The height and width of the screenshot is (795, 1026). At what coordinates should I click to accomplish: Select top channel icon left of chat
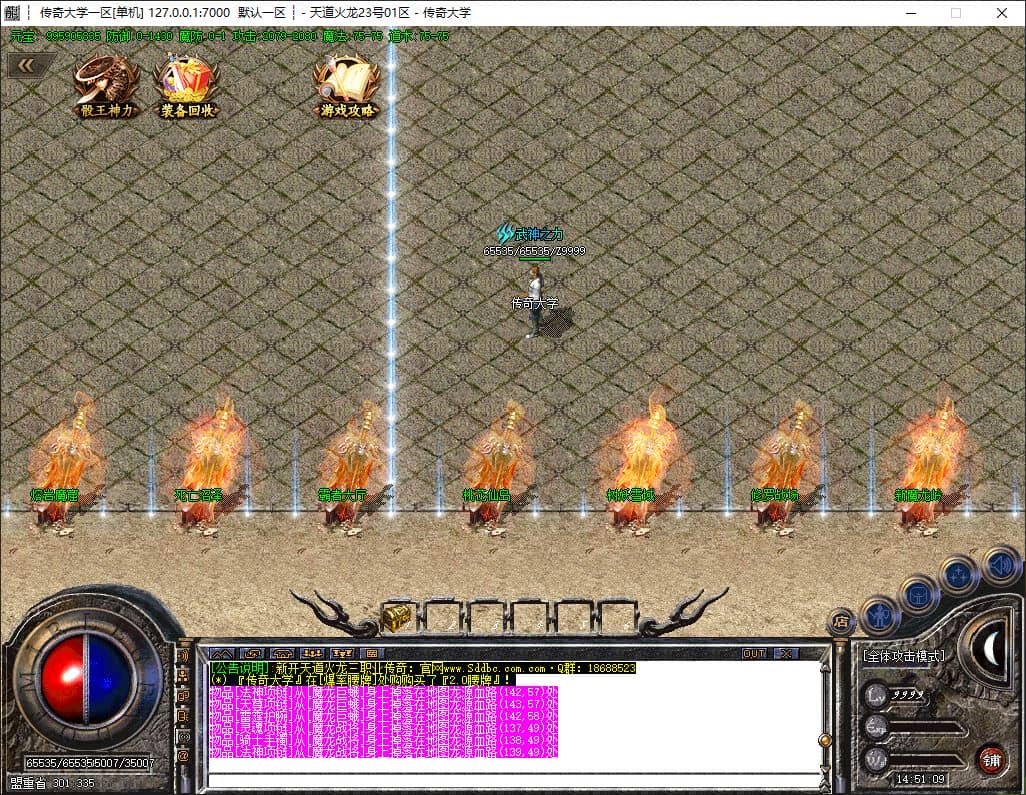coord(184,656)
